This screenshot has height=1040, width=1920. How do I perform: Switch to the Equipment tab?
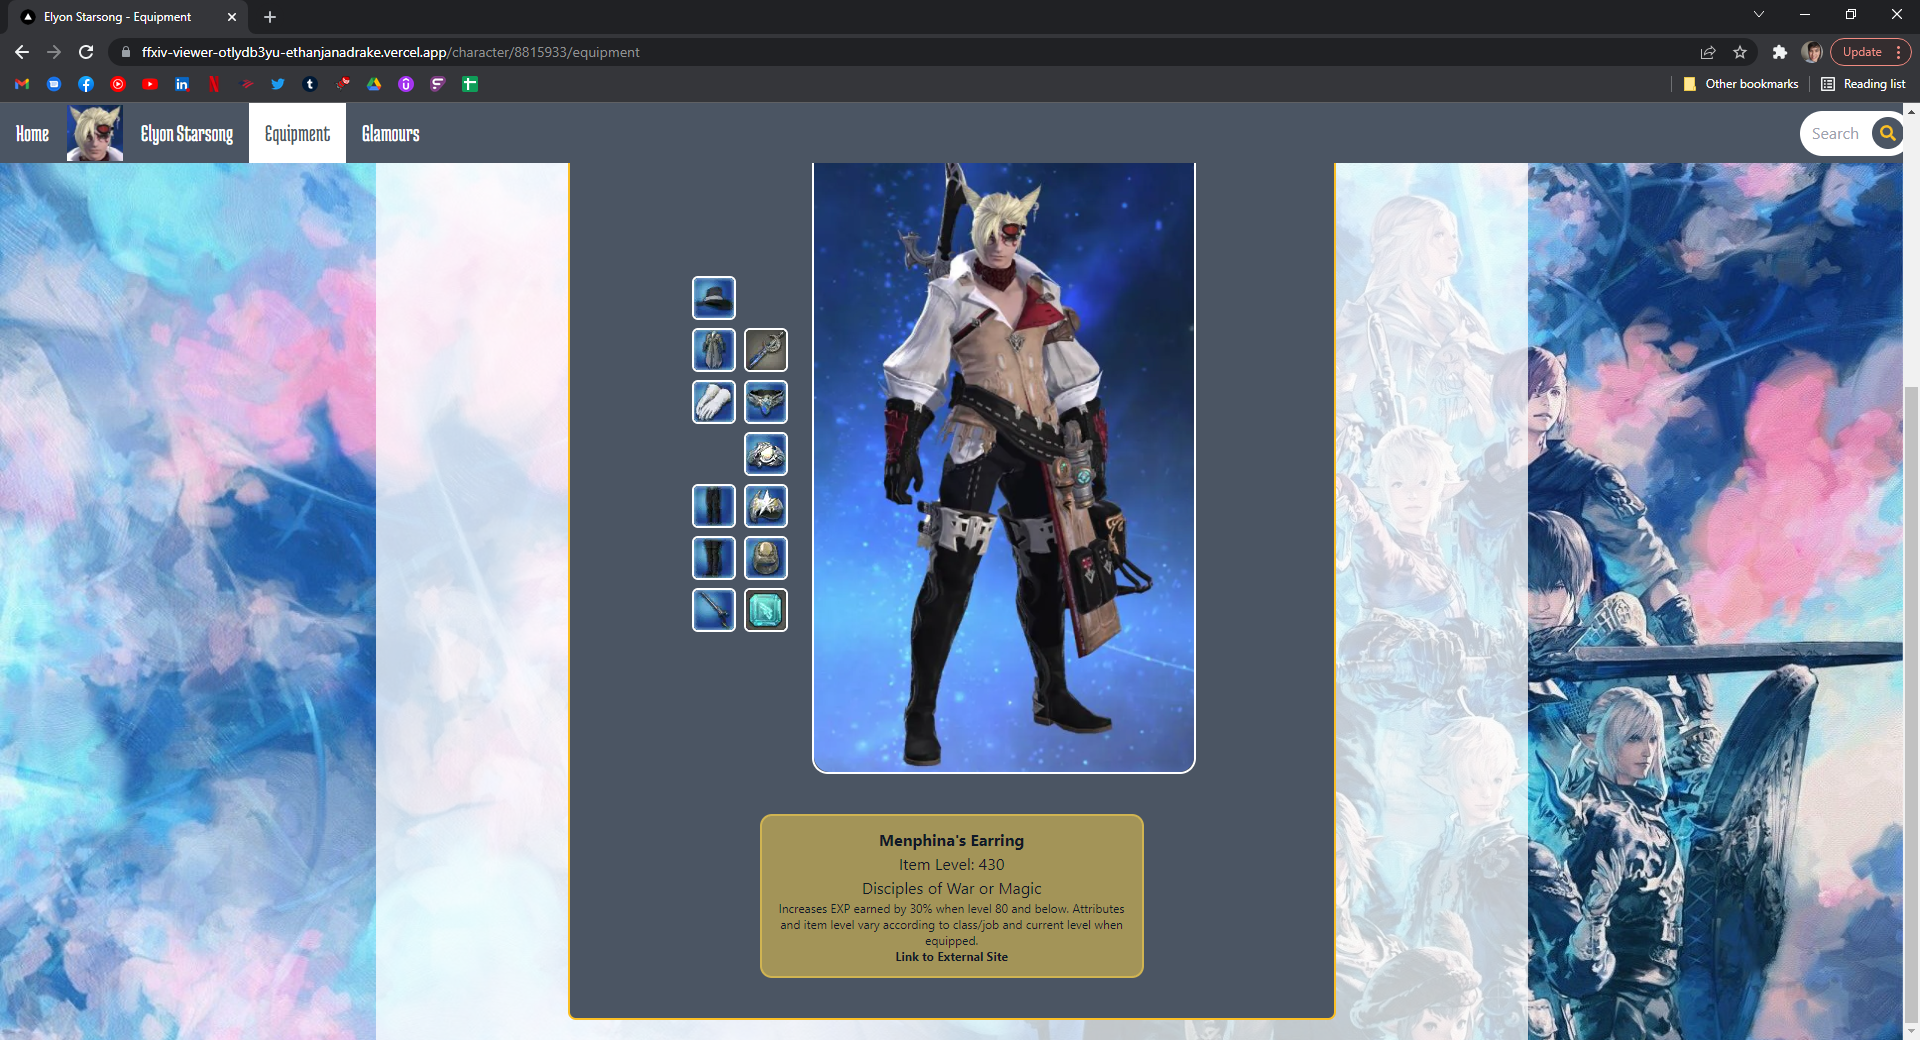click(x=297, y=134)
